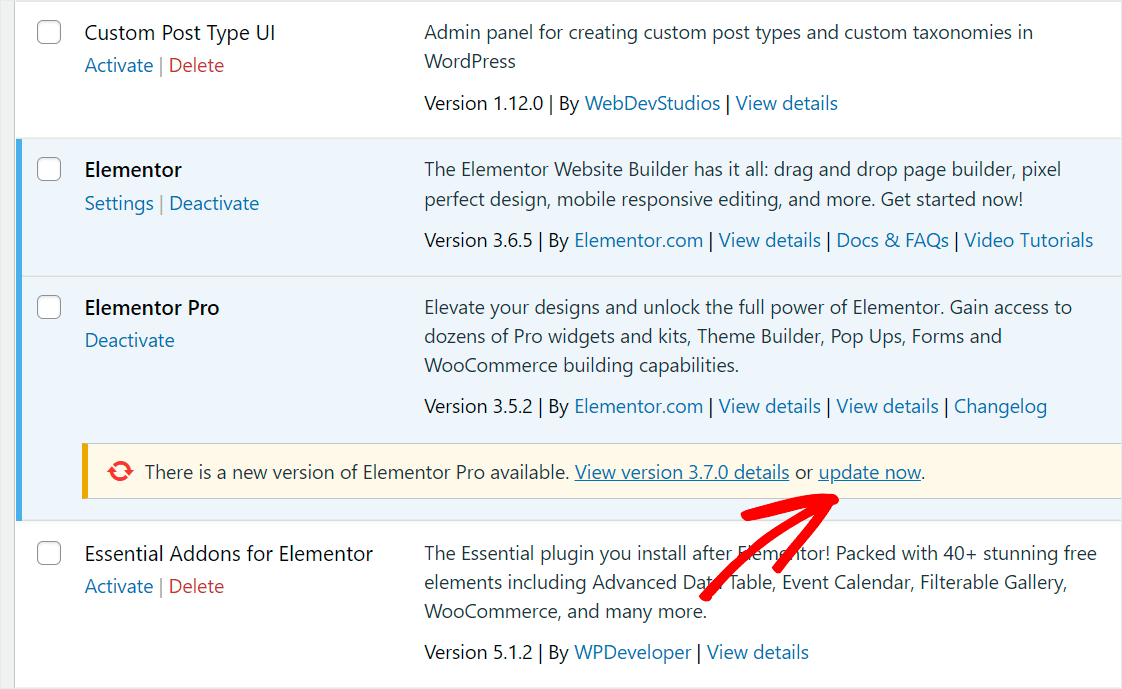The image size is (1122, 689).
Task: Open second View details link before Changelog
Action: pyautogui.click(x=887, y=406)
